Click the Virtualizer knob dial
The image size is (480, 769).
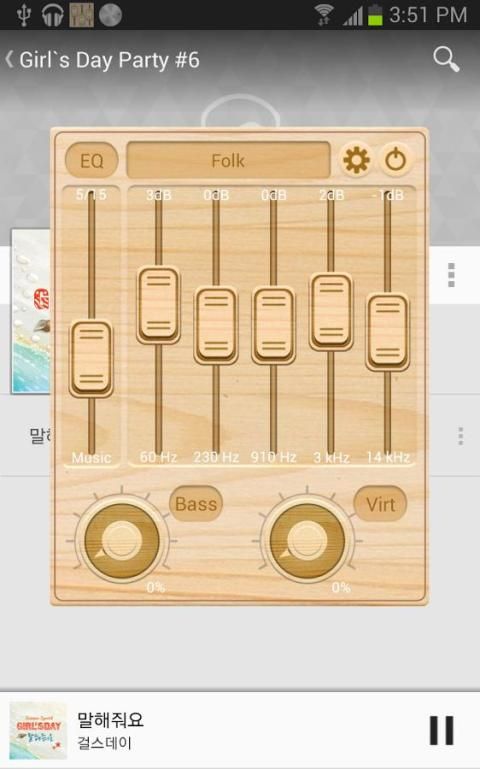(307, 540)
